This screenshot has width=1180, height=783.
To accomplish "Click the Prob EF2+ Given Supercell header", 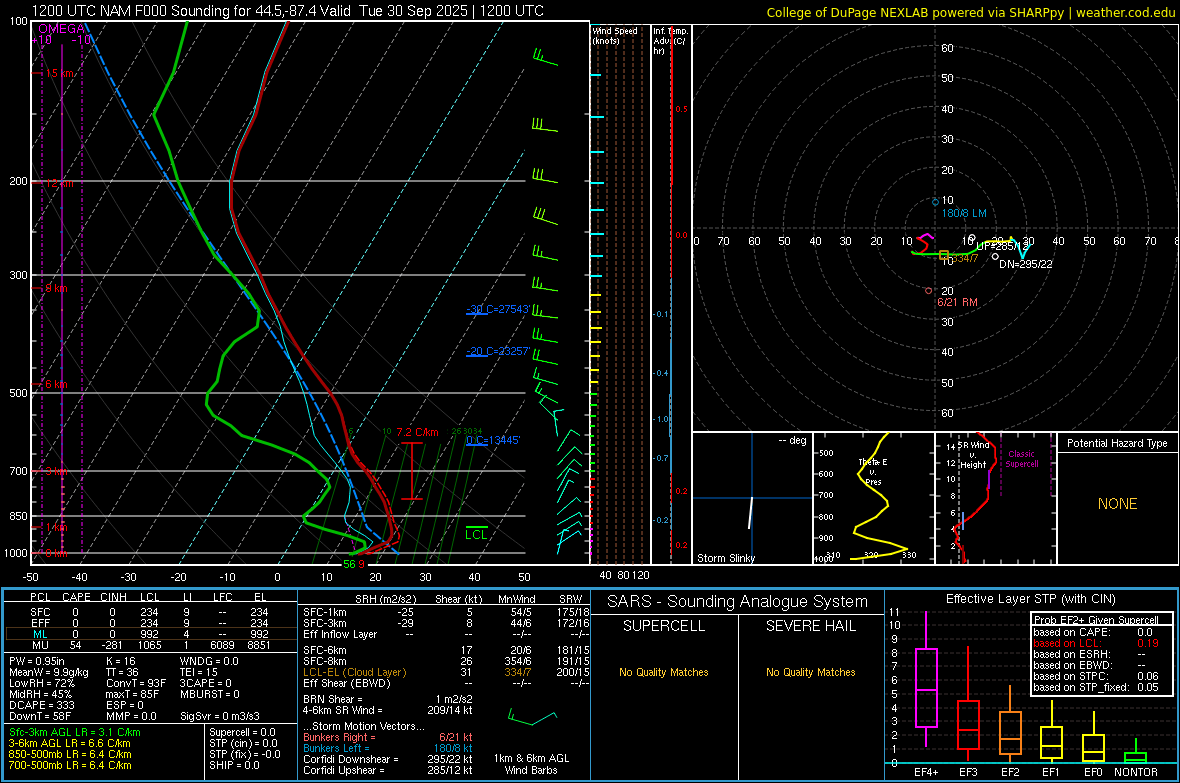I will tap(1096, 620).
